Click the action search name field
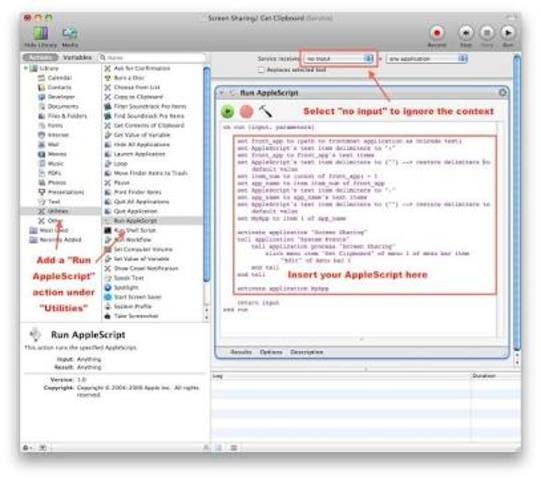Image resolution: width=541 pixels, height=480 pixels. 153,58
